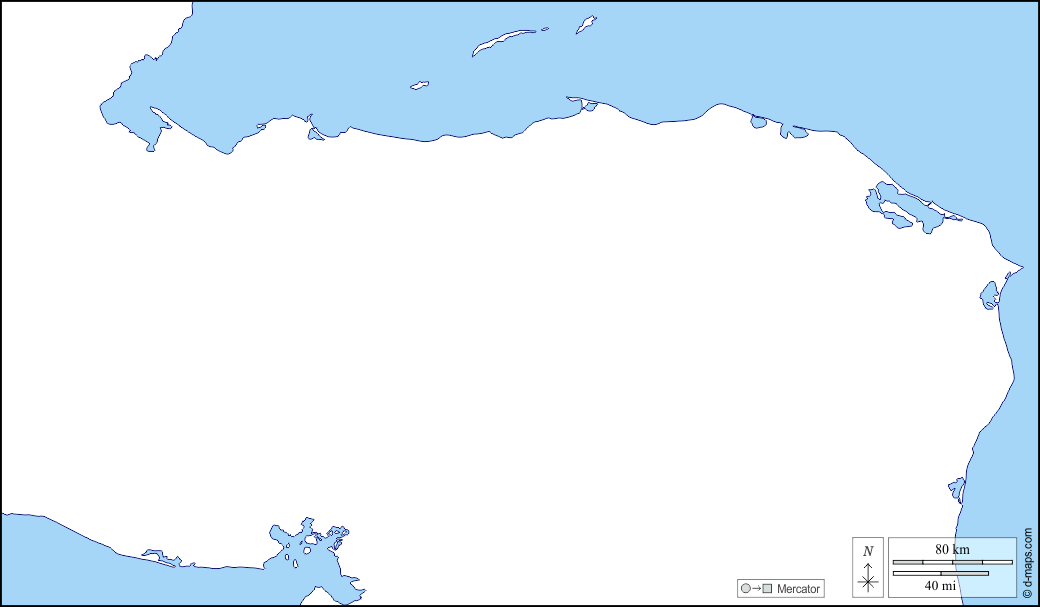Click the Mercator text label

point(800,588)
